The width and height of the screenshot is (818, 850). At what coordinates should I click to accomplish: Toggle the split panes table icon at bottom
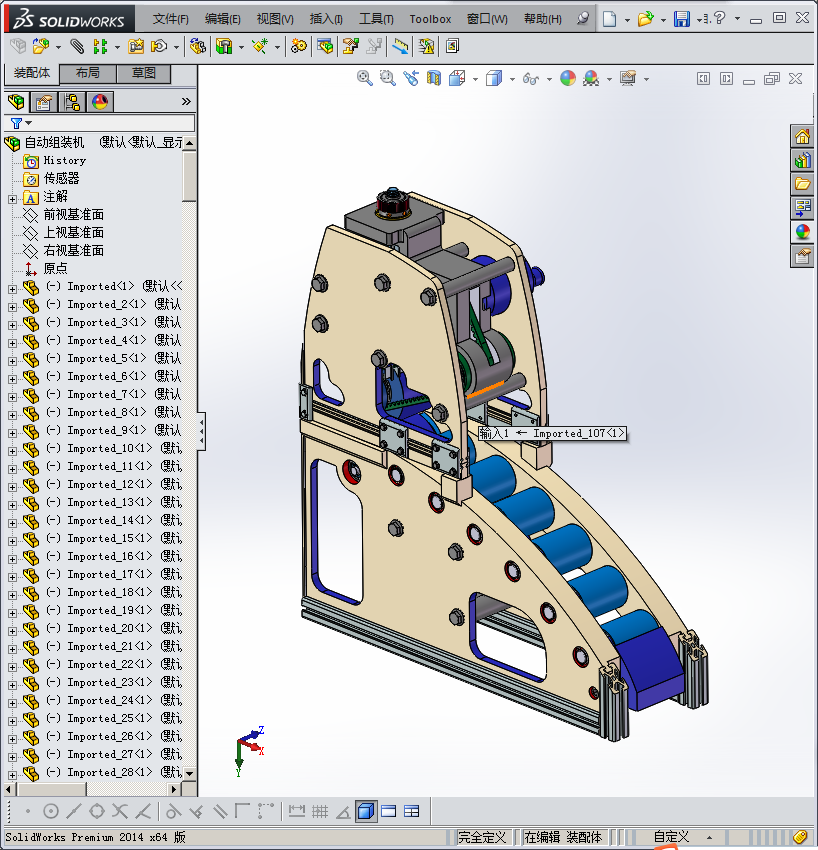411,812
